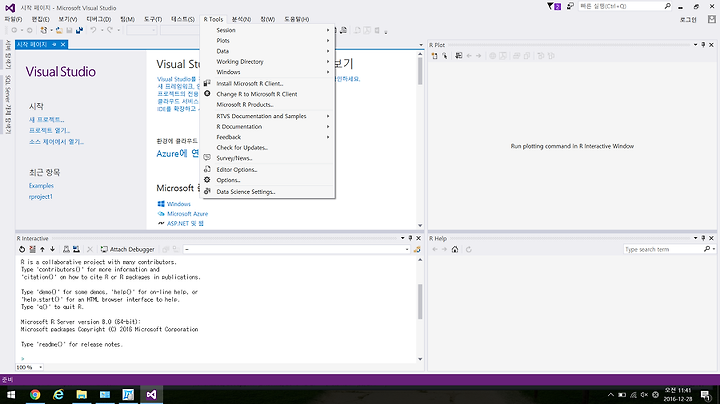Click the Options gear icon in R Tools menu

pyautogui.click(x=207, y=180)
